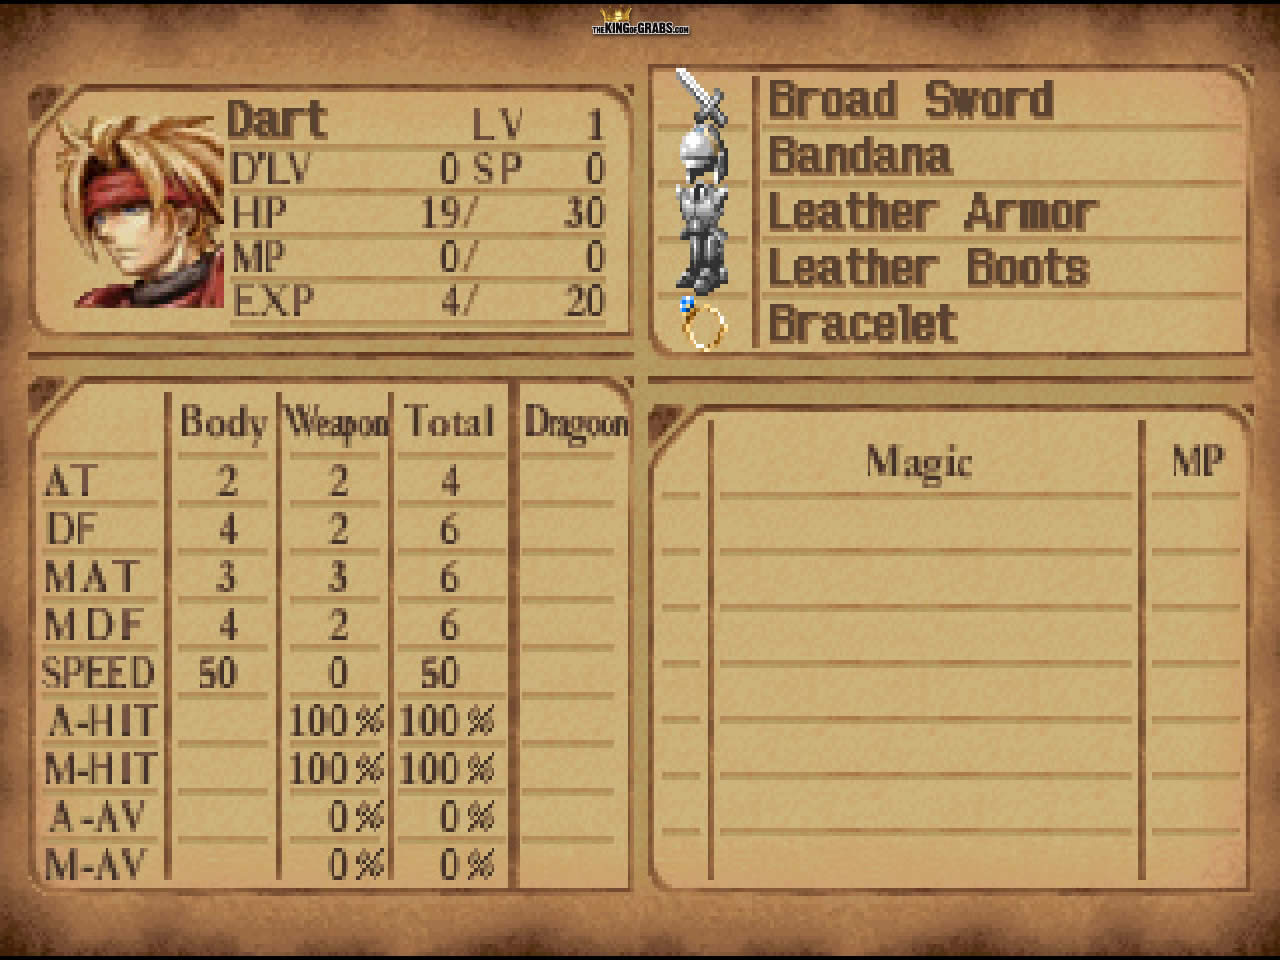Click the armor icon beside Leather Armor
This screenshot has height=960, width=1280.
coord(702,210)
